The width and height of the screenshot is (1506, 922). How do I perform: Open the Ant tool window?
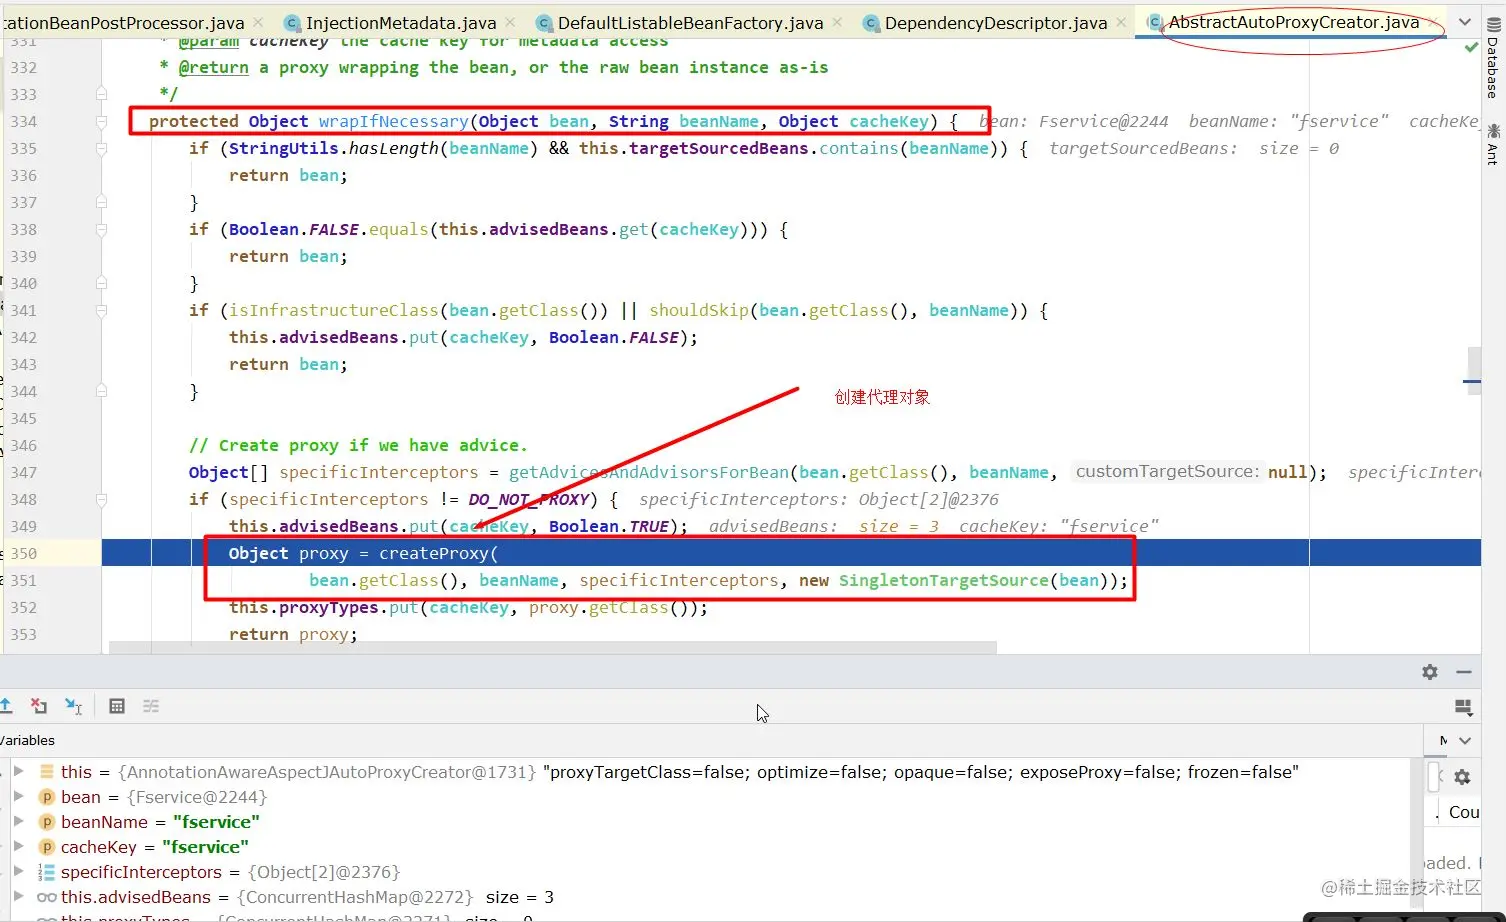point(1493,143)
